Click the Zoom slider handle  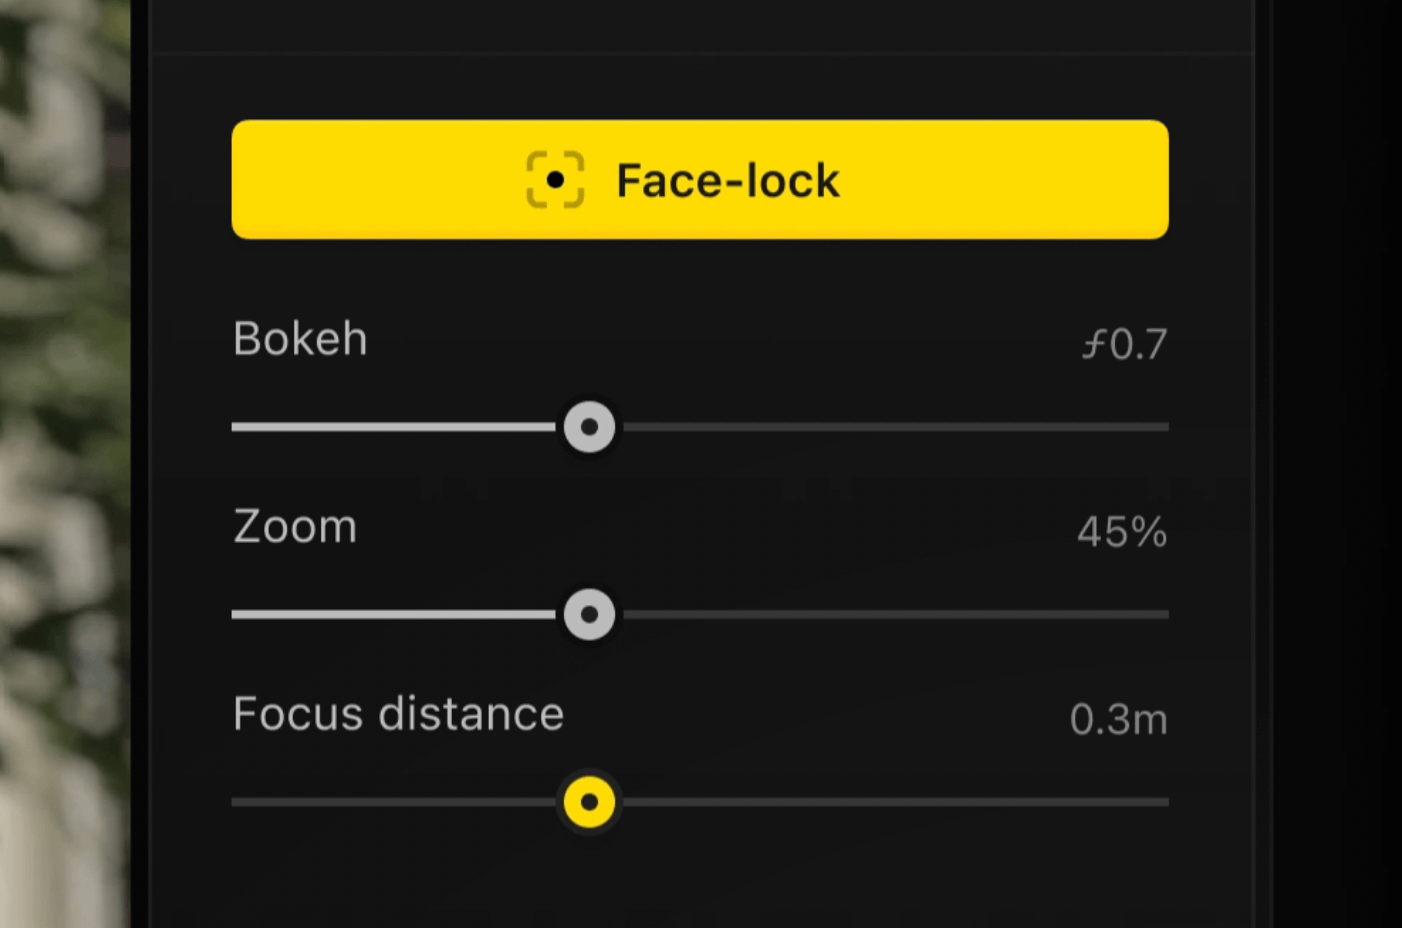click(589, 614)
